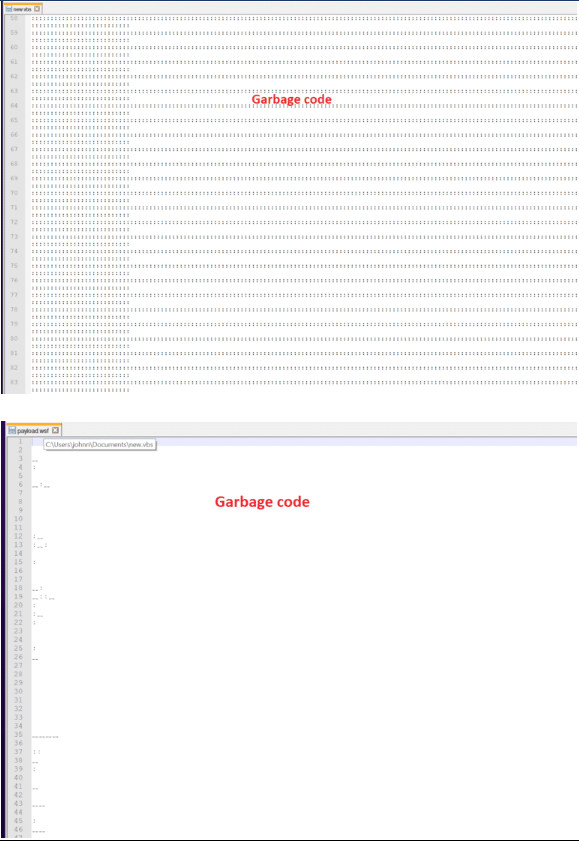Image resolution: width=579 pixels, height=841 pixels.
Task: Click line number 64 in new.vbs
Action: tap(14, 106)
